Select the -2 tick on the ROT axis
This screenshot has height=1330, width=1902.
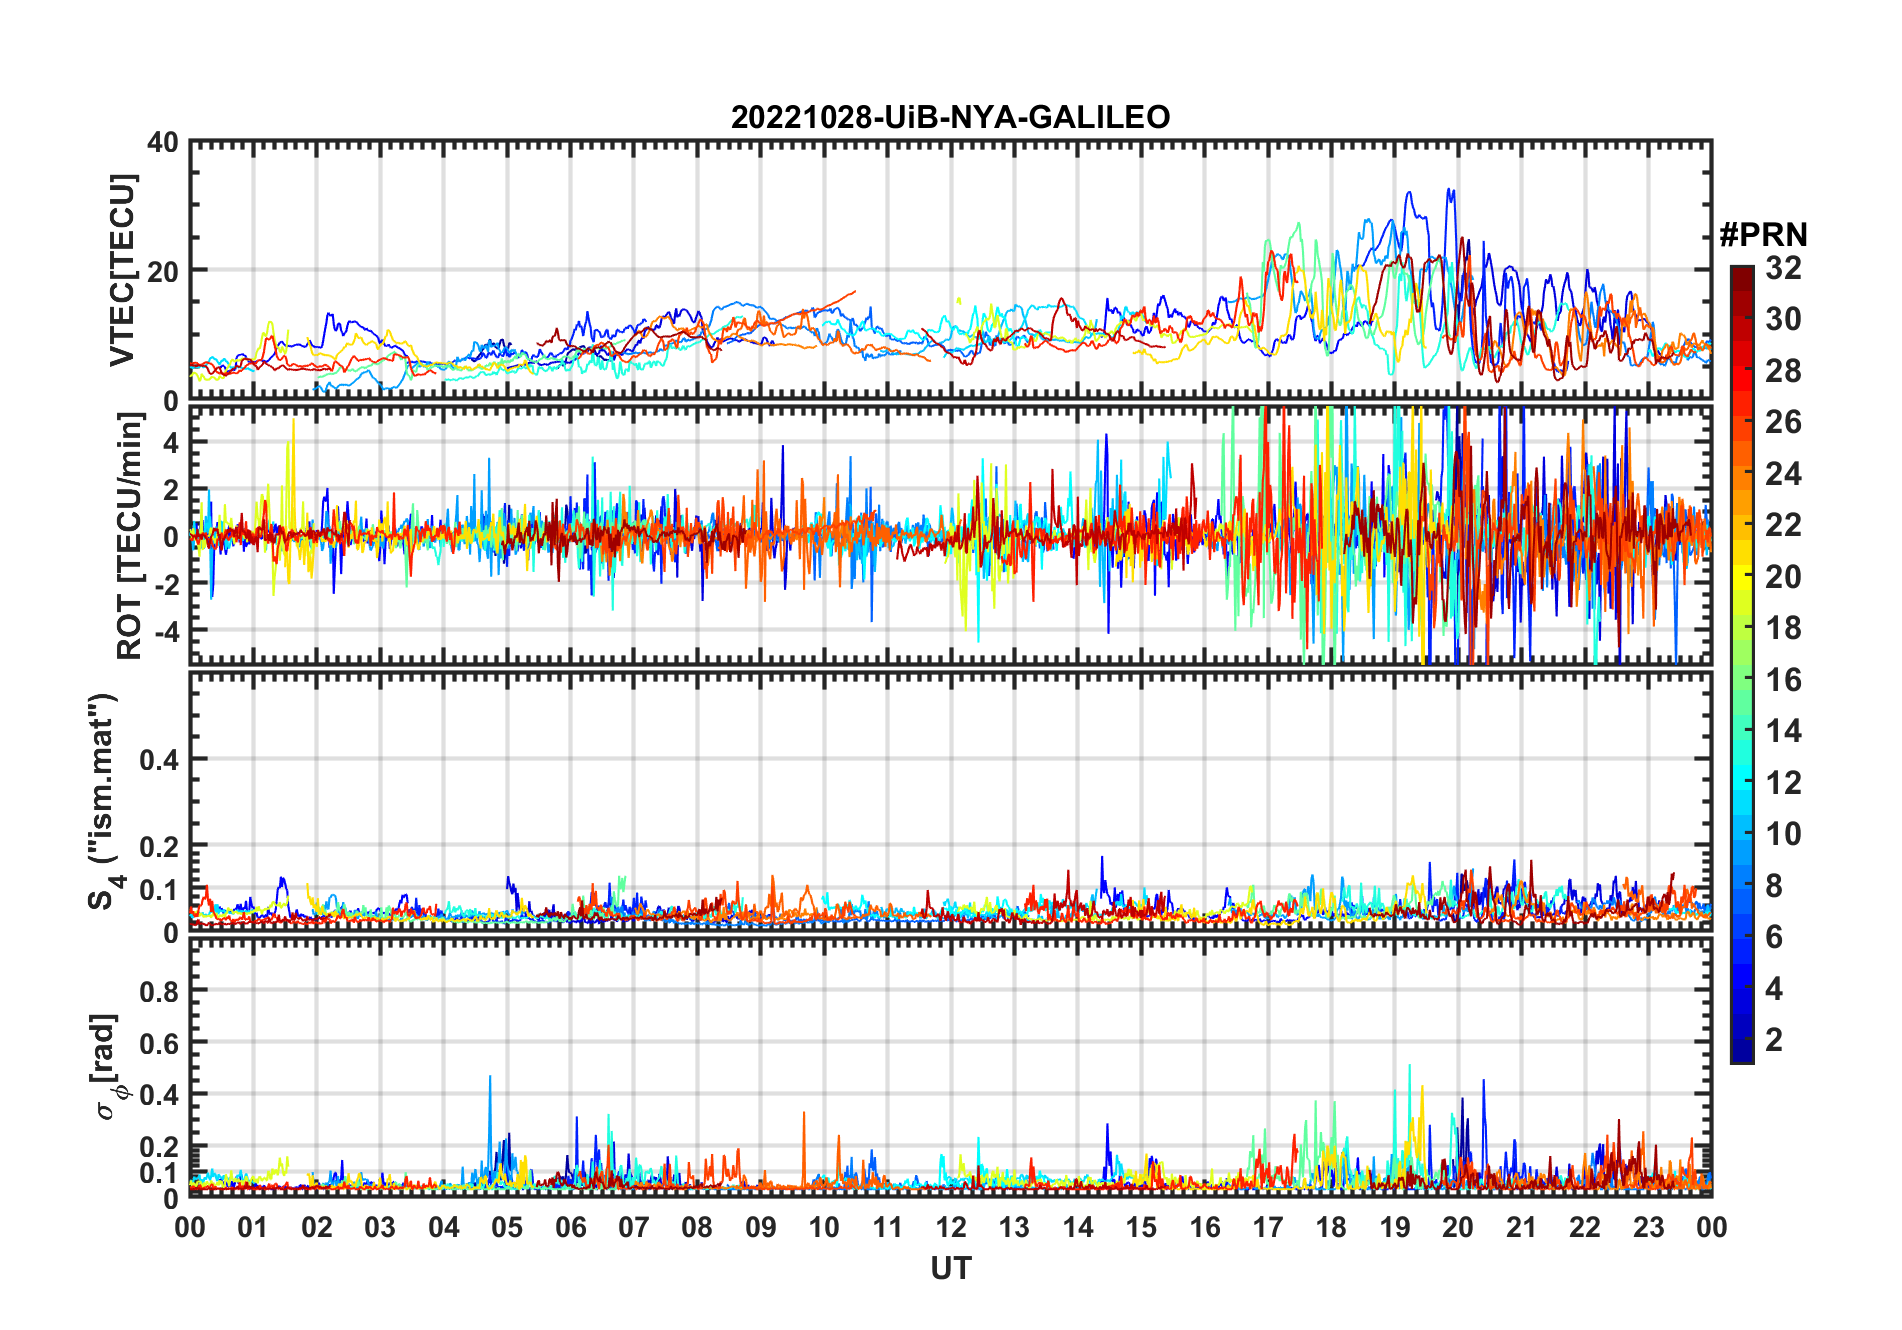[168, 584]
